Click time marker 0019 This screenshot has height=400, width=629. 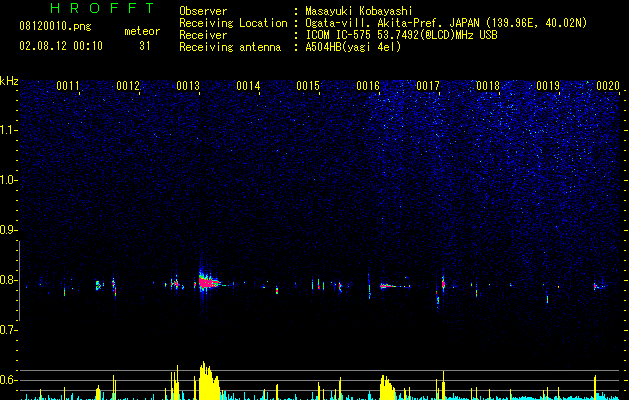548,86
